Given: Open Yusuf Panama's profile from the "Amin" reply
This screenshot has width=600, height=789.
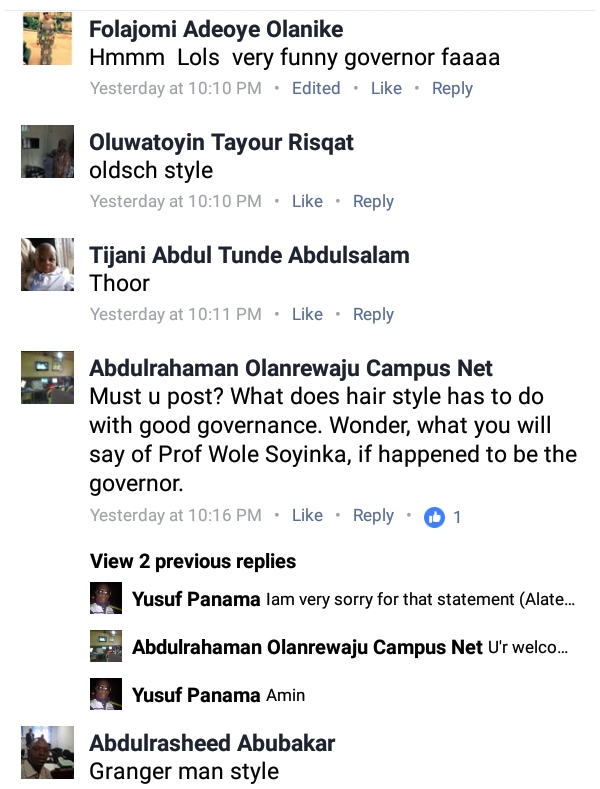Looking at the screenshot, I should coord(196,695).
